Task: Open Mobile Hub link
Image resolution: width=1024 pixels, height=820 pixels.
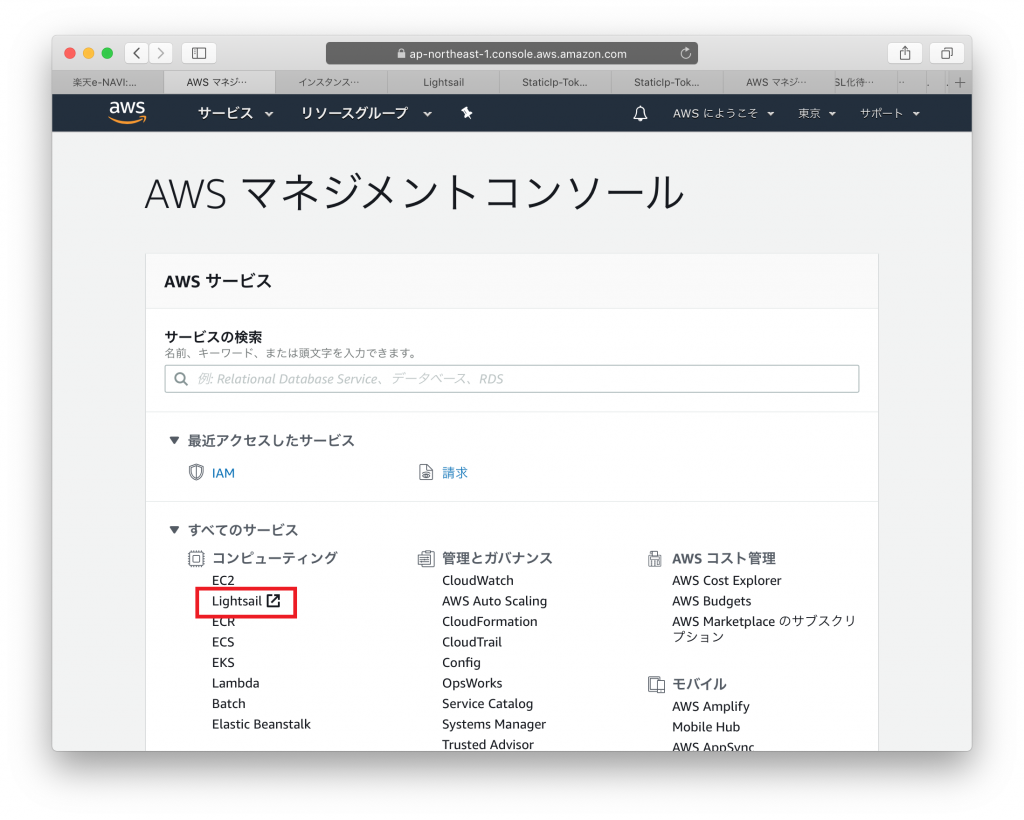Action: click(706, 727)
